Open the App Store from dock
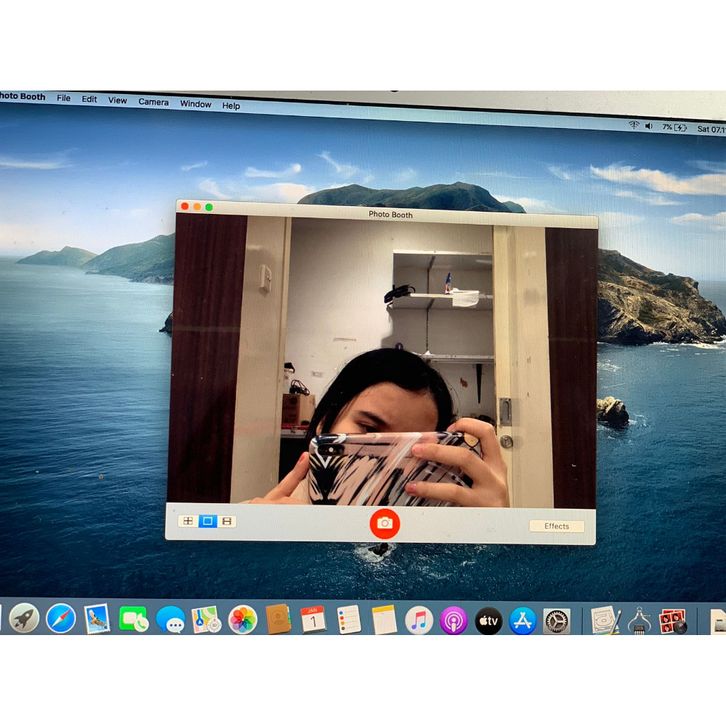The height and width of the screenshot is (726, 726). pos(522,620)
